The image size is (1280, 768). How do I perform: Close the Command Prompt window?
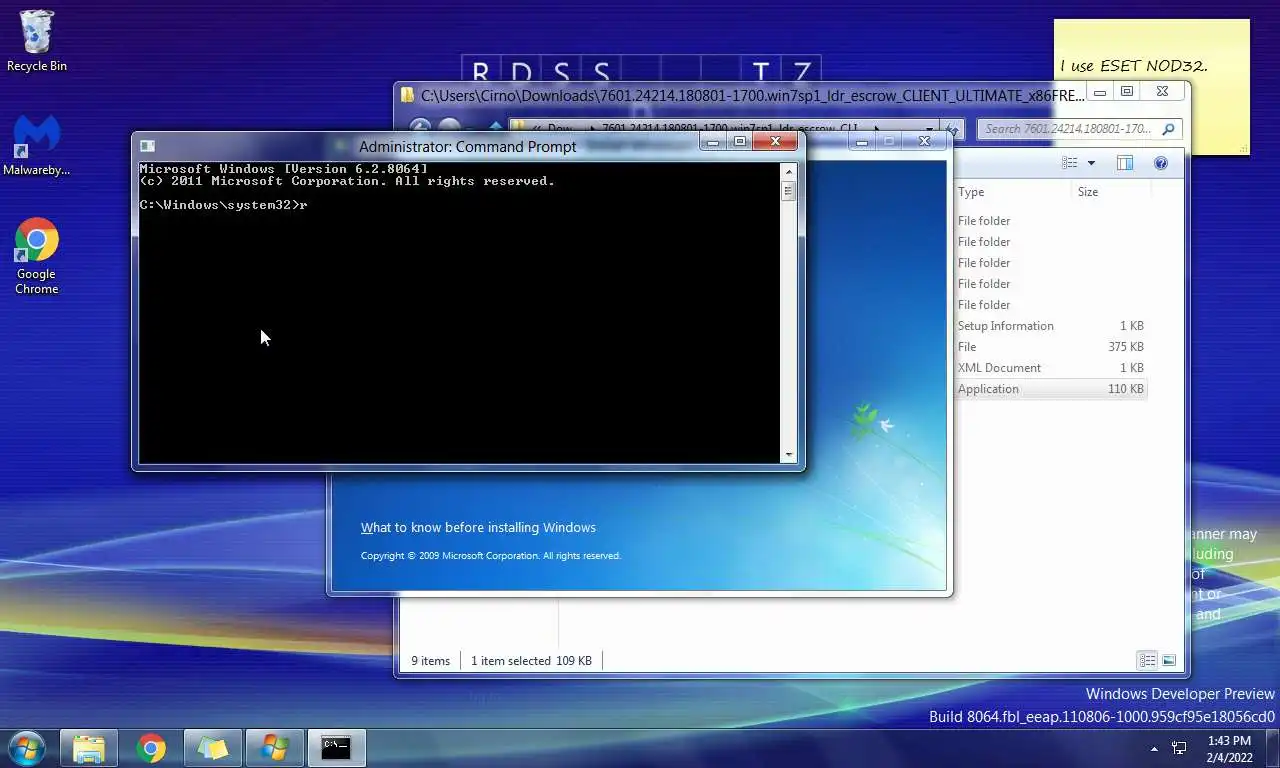(775, 142)
